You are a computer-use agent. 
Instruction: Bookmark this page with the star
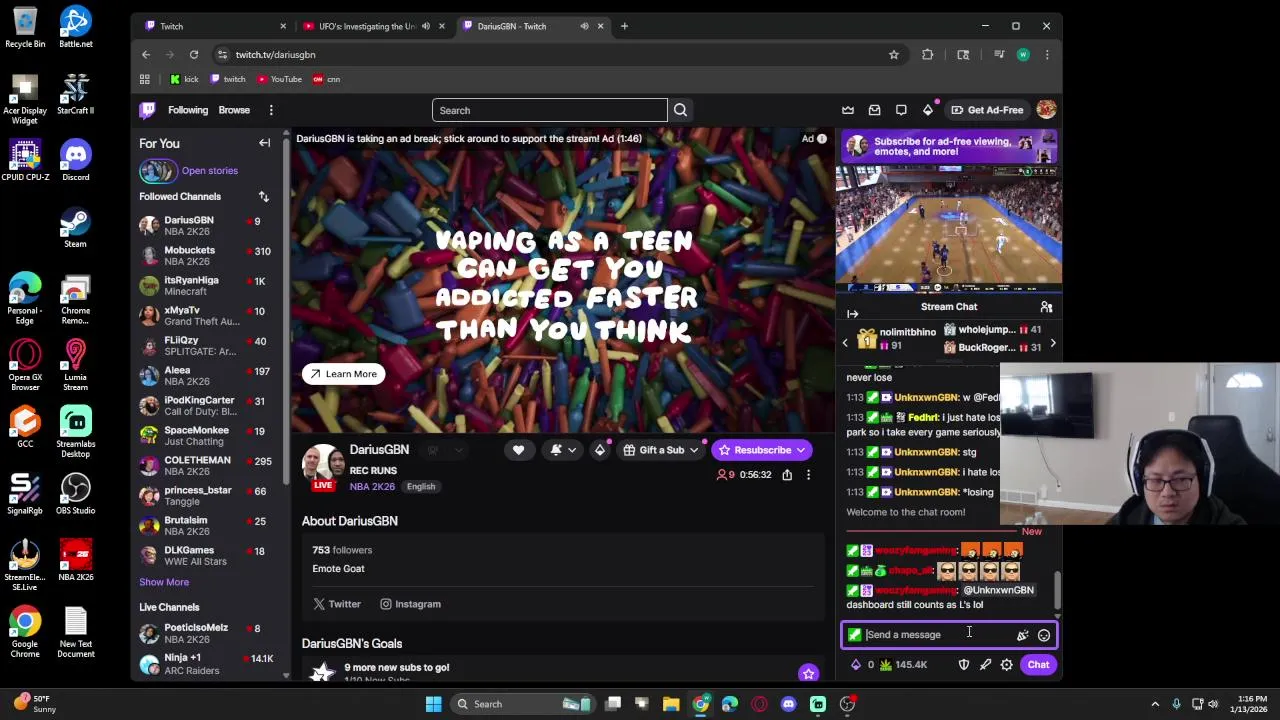click(x=893, y=55)
